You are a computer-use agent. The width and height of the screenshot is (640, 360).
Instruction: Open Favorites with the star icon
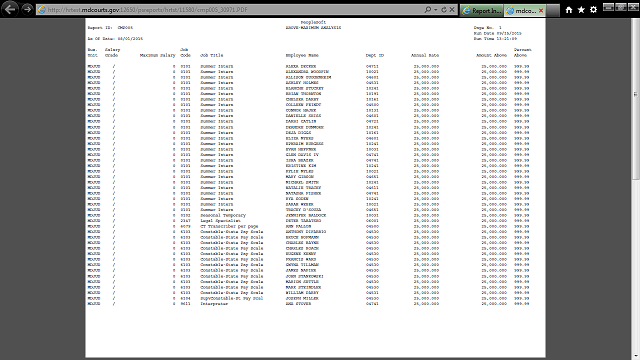point(581,10)
